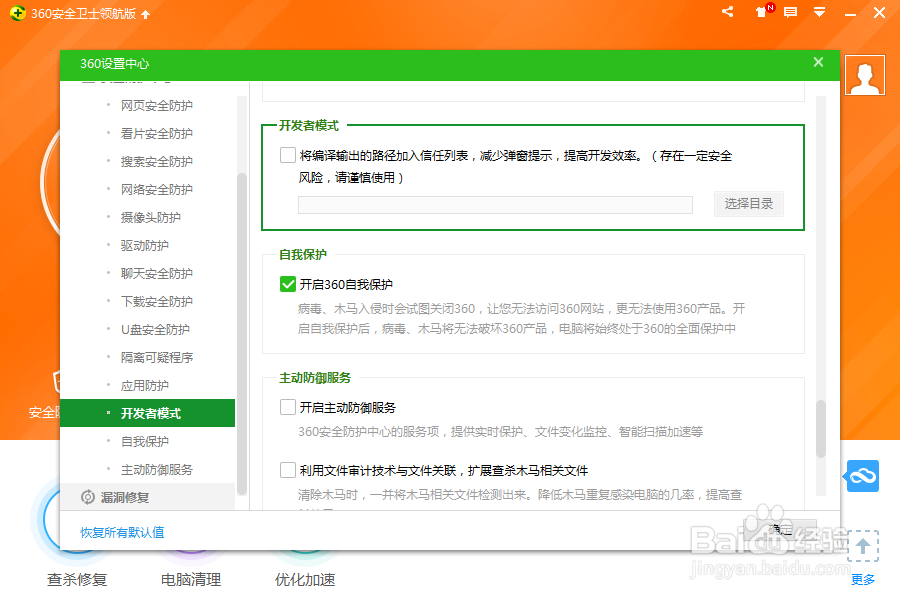
Task: Select the highlighted 开发者模式 sidebar item
Action: (148, 413)
